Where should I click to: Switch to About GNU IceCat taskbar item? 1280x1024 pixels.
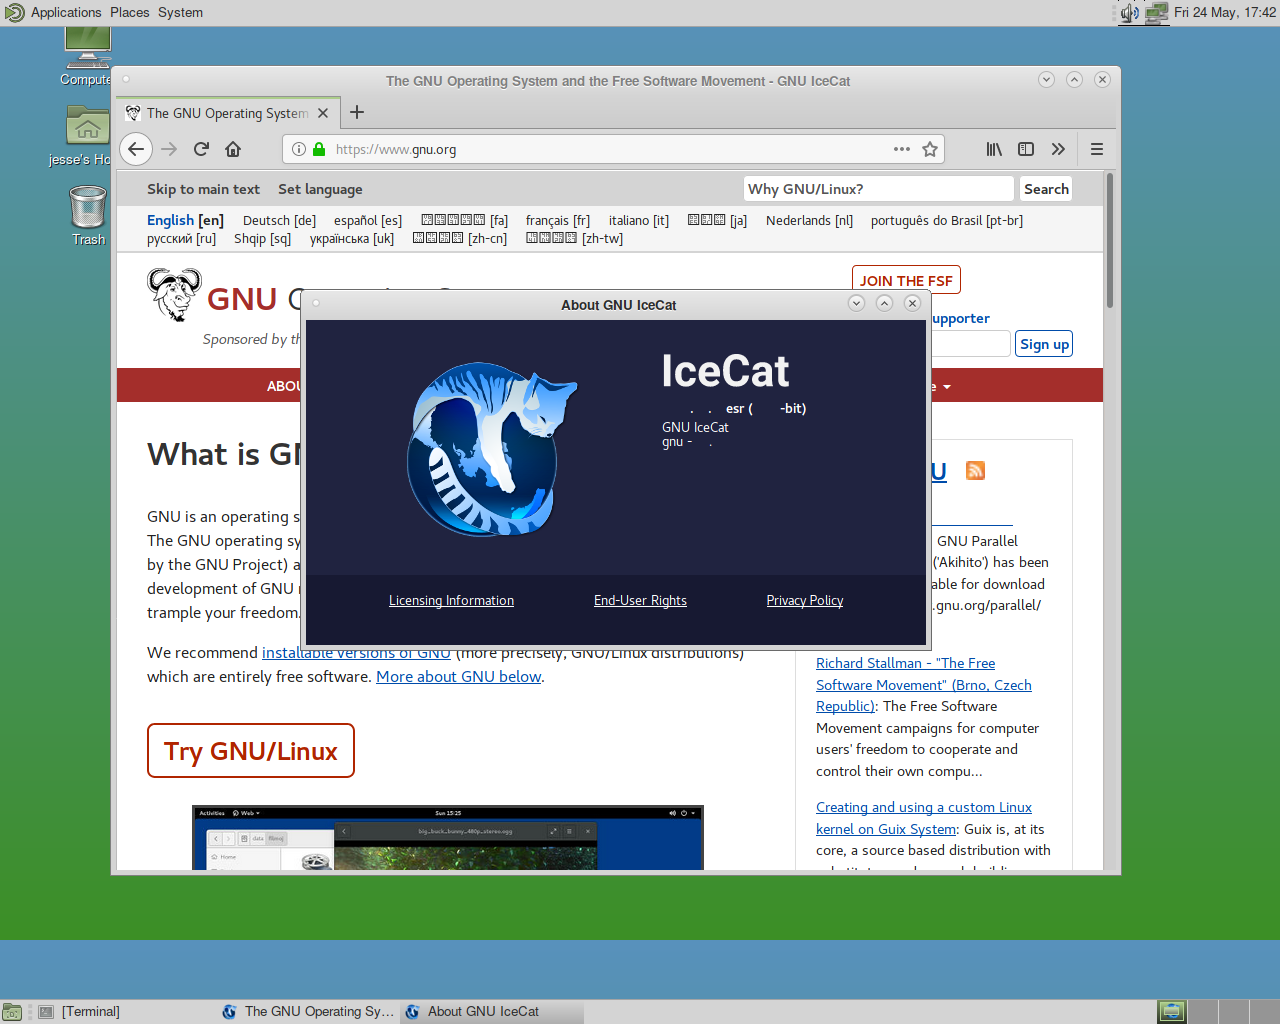click(x=492, y=1012)
